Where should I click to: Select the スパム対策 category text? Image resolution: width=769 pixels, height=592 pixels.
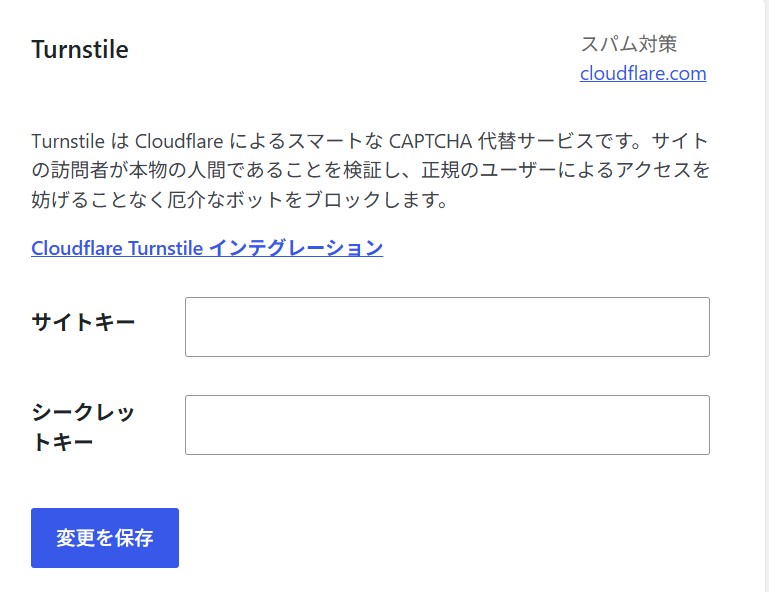click(x=629, y=44)
